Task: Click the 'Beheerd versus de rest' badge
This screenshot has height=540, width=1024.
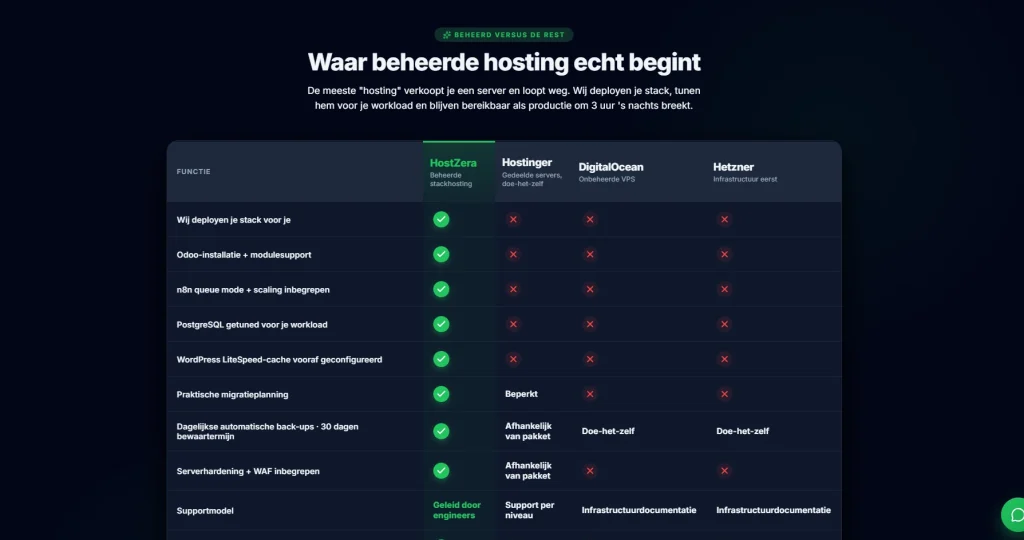Action: 504,35
